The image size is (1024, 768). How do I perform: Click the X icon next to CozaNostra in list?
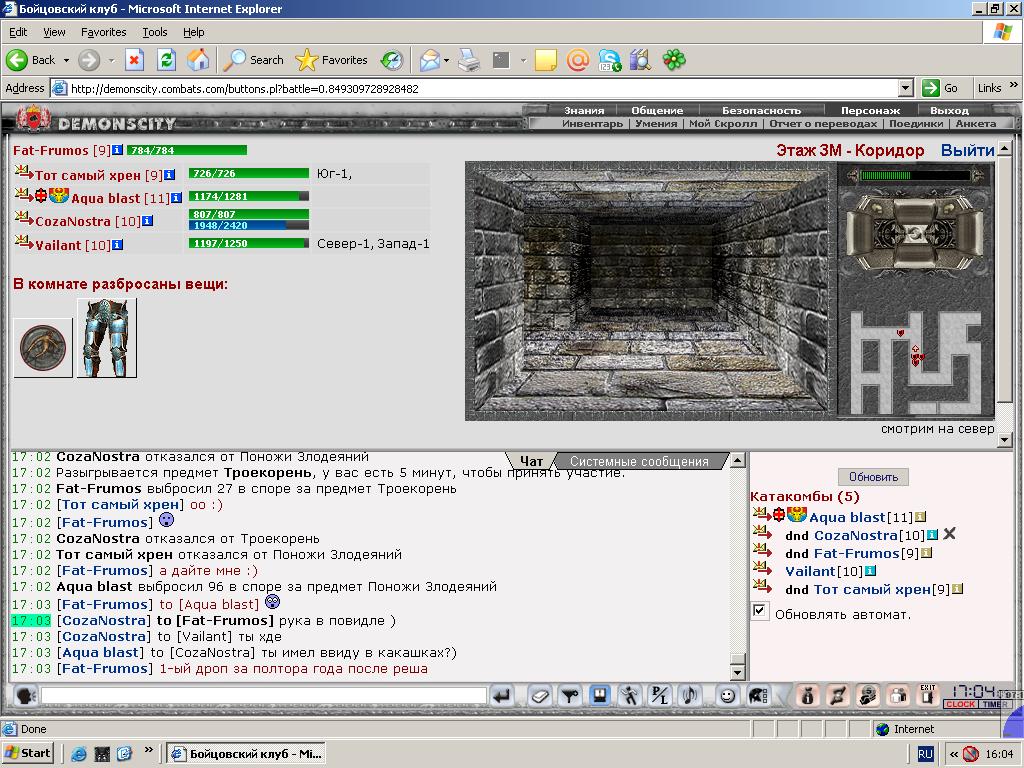point(950,534)
